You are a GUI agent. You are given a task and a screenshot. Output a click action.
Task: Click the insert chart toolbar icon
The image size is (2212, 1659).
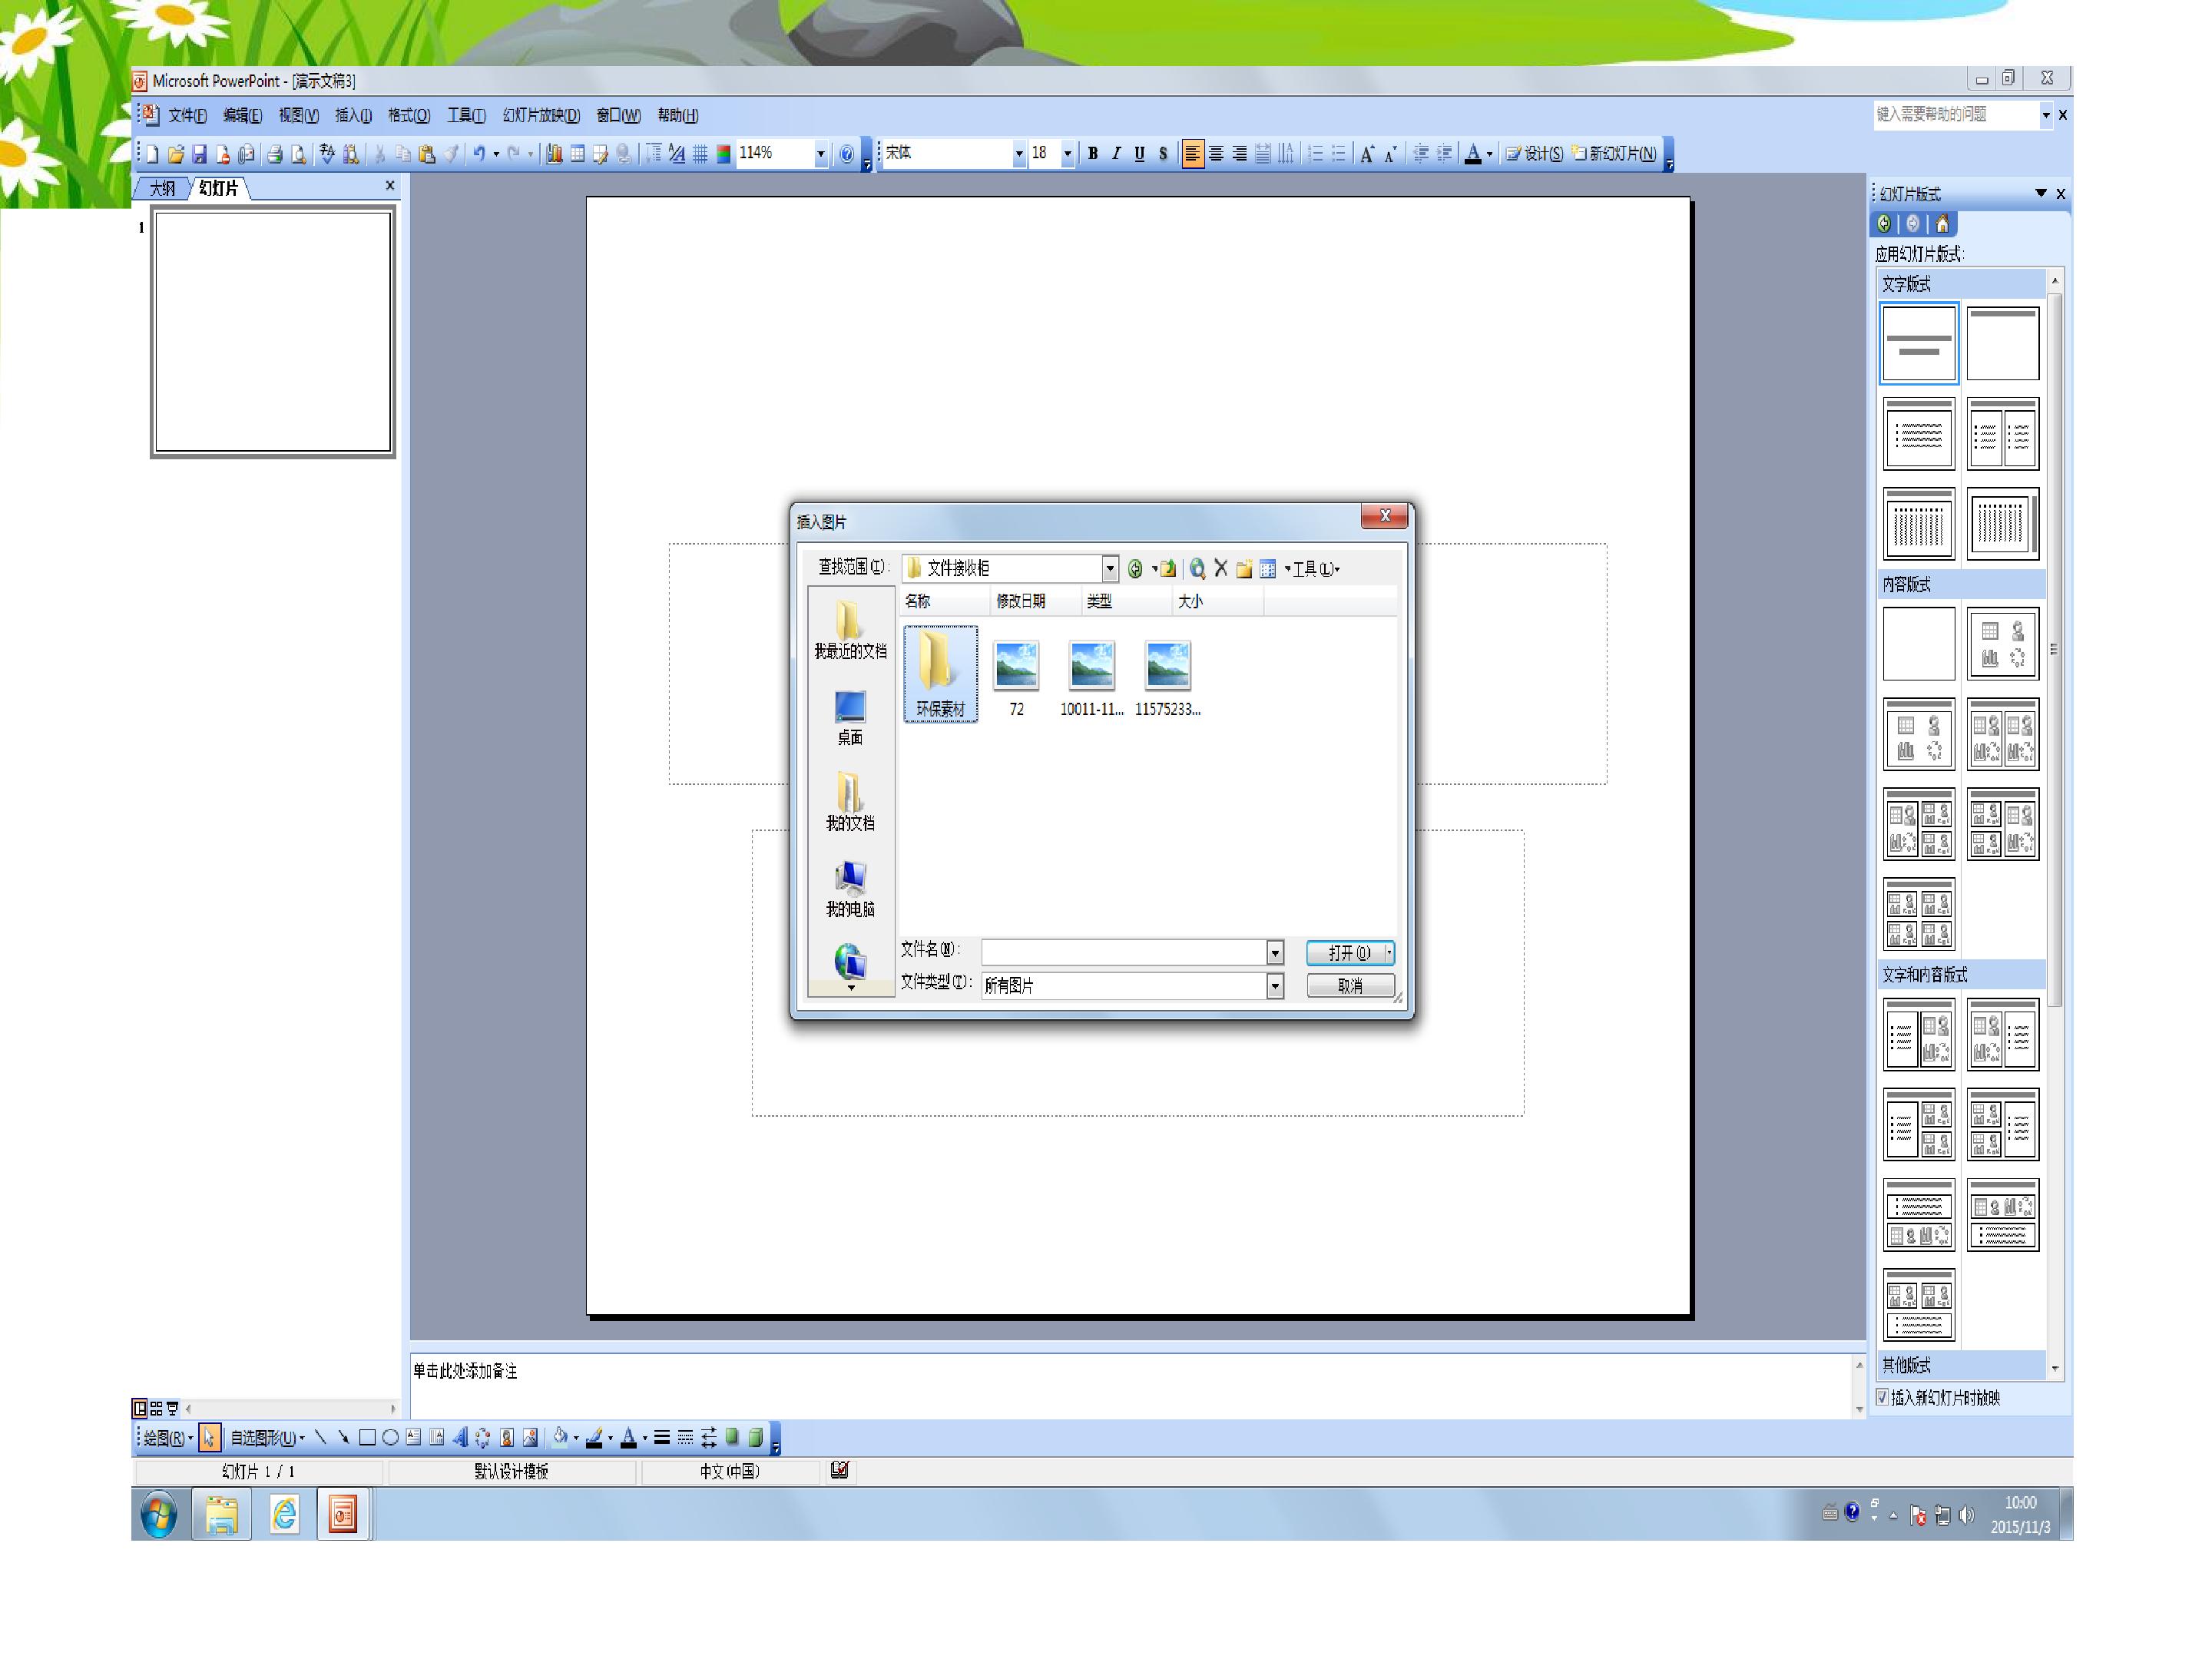[554, 154]
